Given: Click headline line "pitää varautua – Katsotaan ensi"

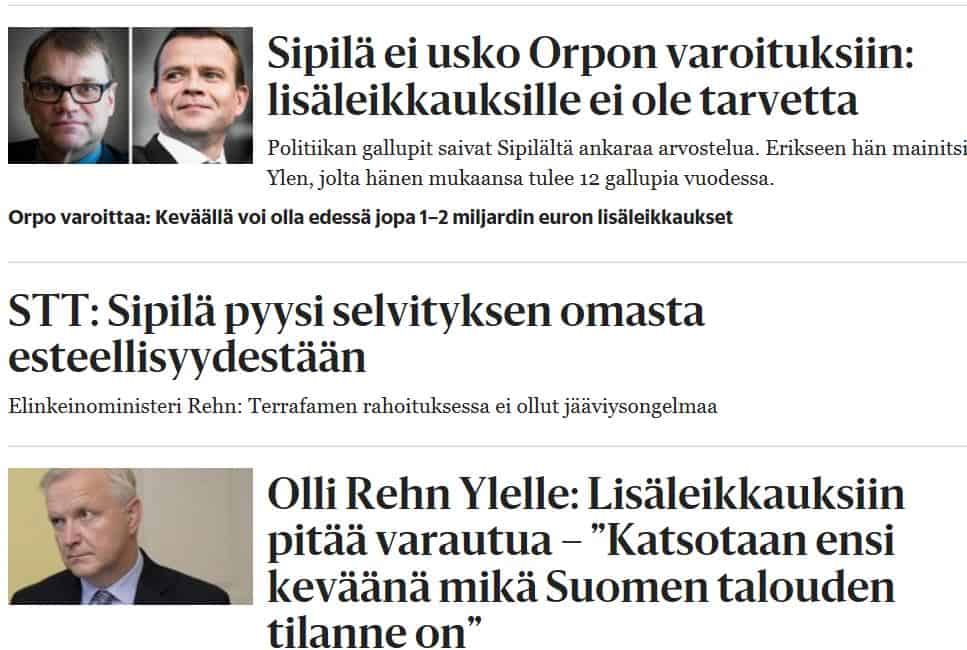Looking at the screenshot, I should 580,541.
